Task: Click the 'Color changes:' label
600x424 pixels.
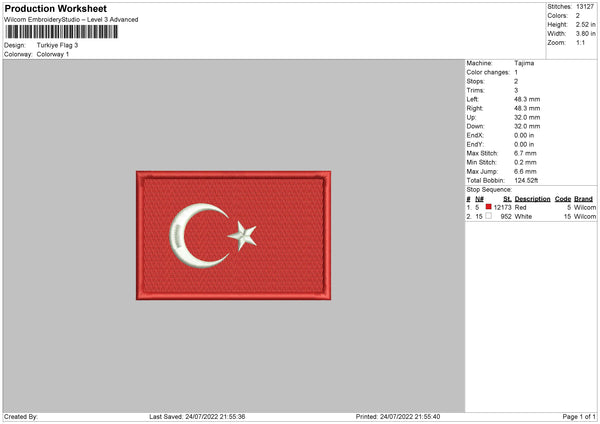Action: [x=488, y=72]
